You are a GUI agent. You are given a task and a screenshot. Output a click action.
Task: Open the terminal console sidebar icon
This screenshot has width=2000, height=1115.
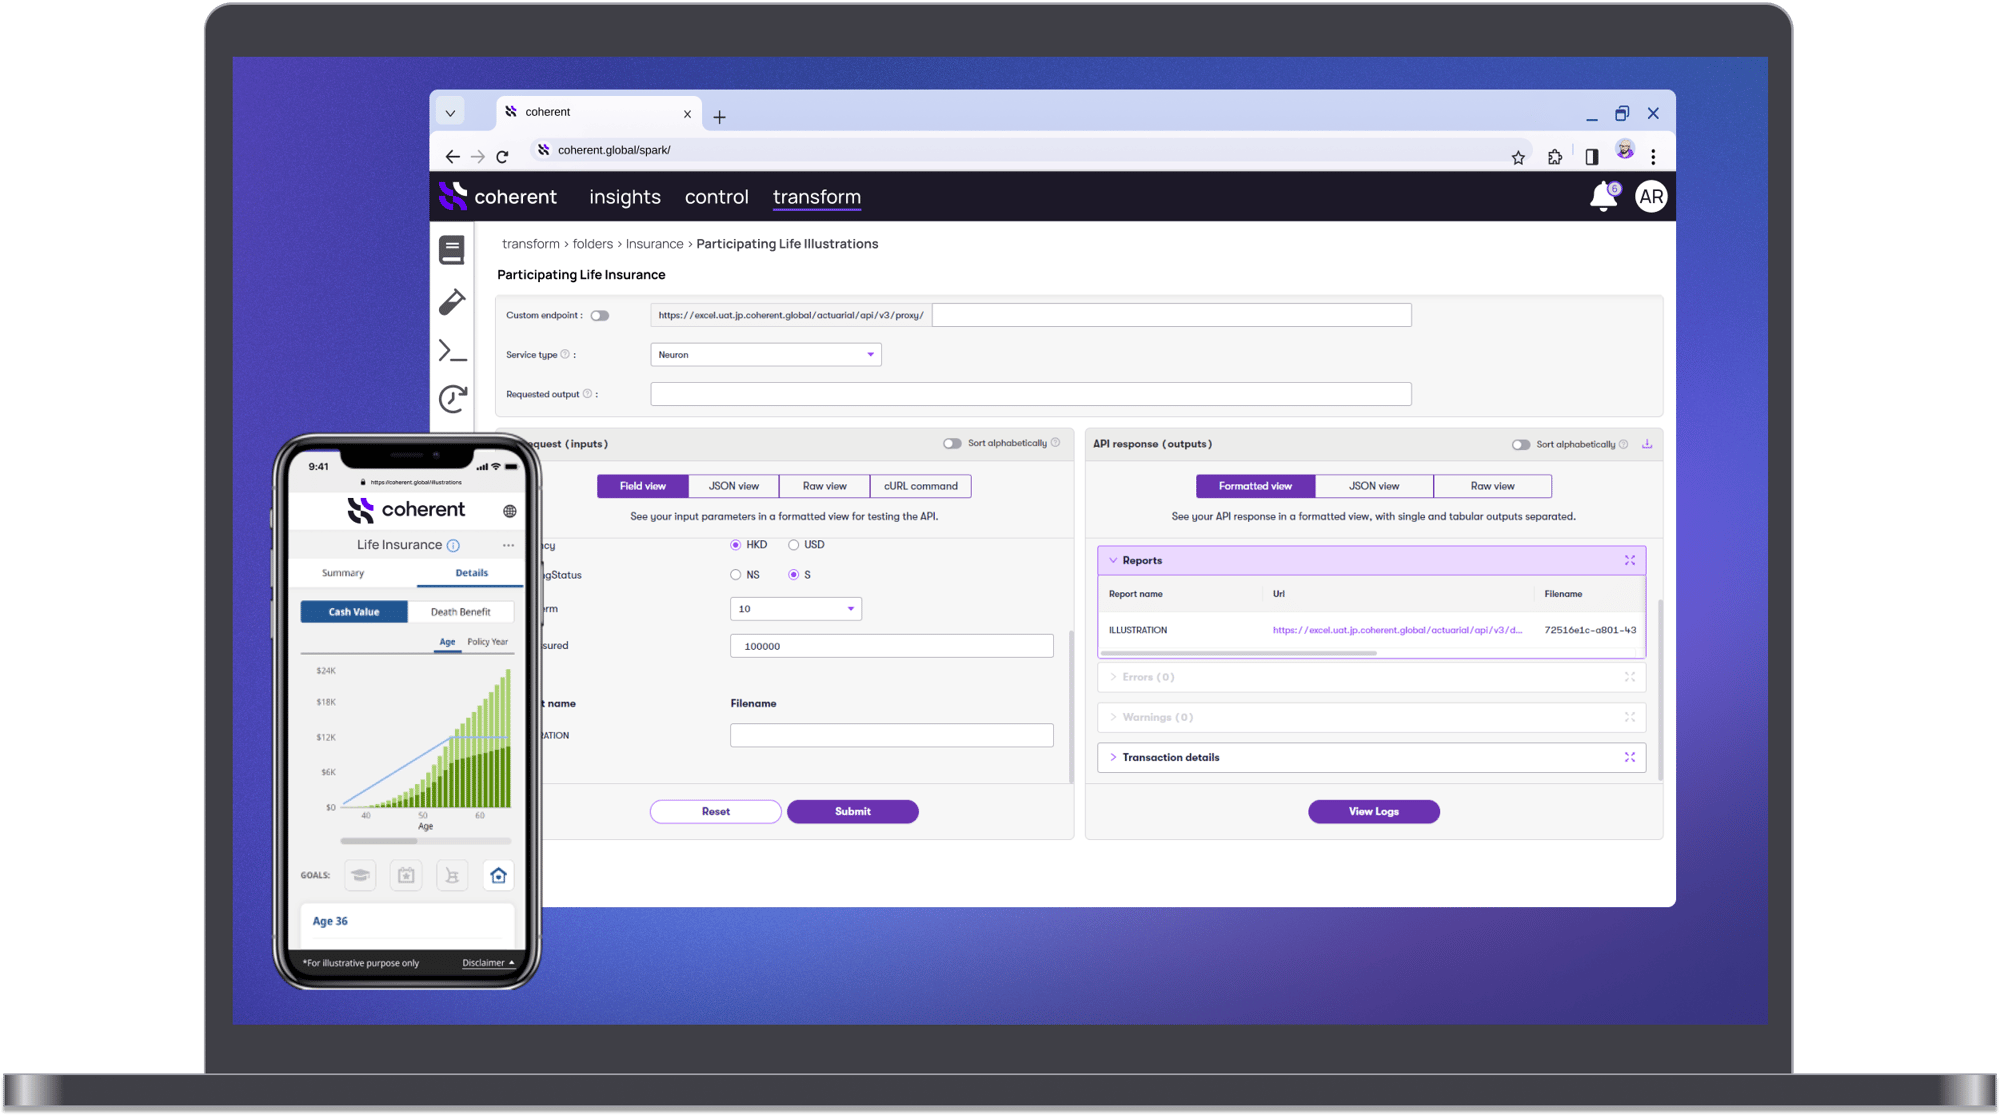452,351
